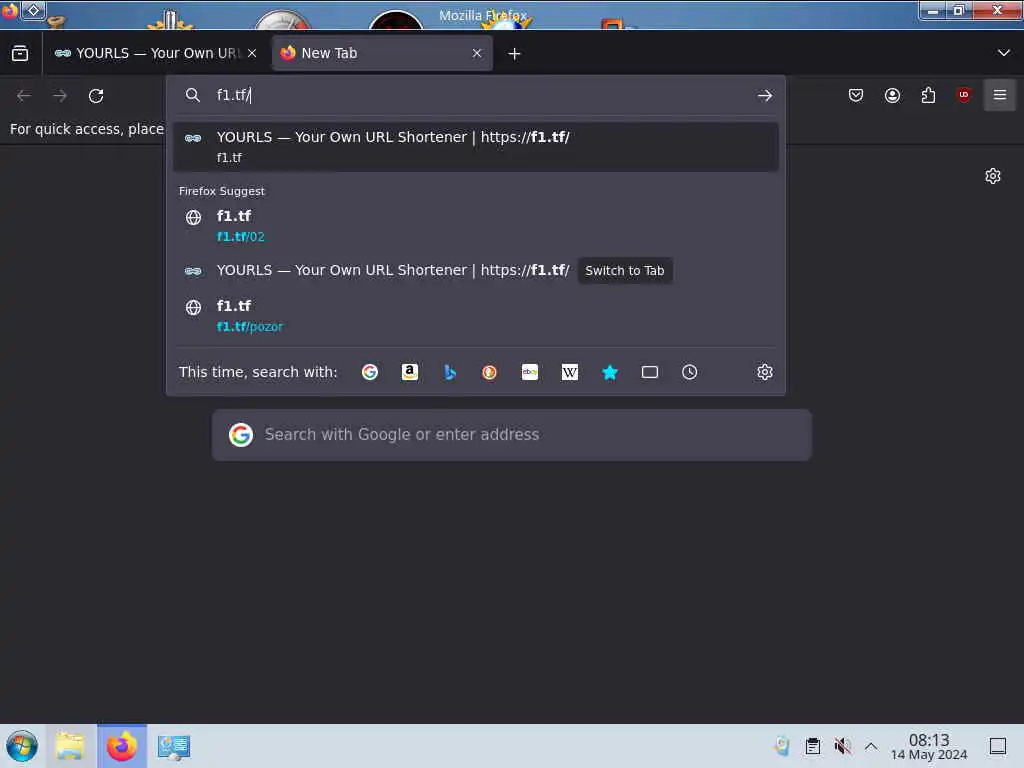Open Firefox View icon in tab strip

click(x=20, y=54)
